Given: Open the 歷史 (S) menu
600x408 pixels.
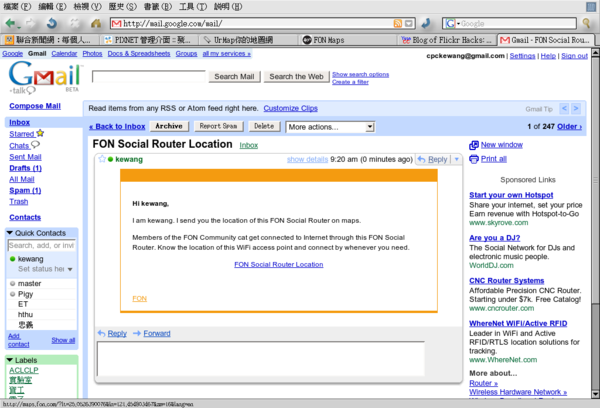Looking at the screenshot, I should click(x=122, y=7).
